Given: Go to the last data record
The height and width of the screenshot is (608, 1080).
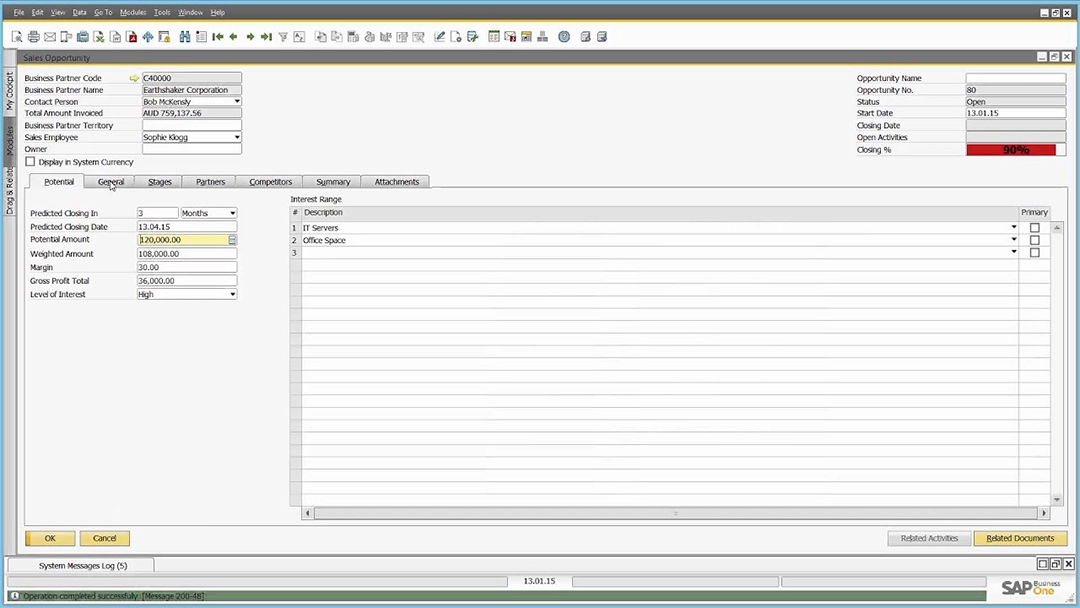Looking at the screenshot, I should click(x=266, y=37).
